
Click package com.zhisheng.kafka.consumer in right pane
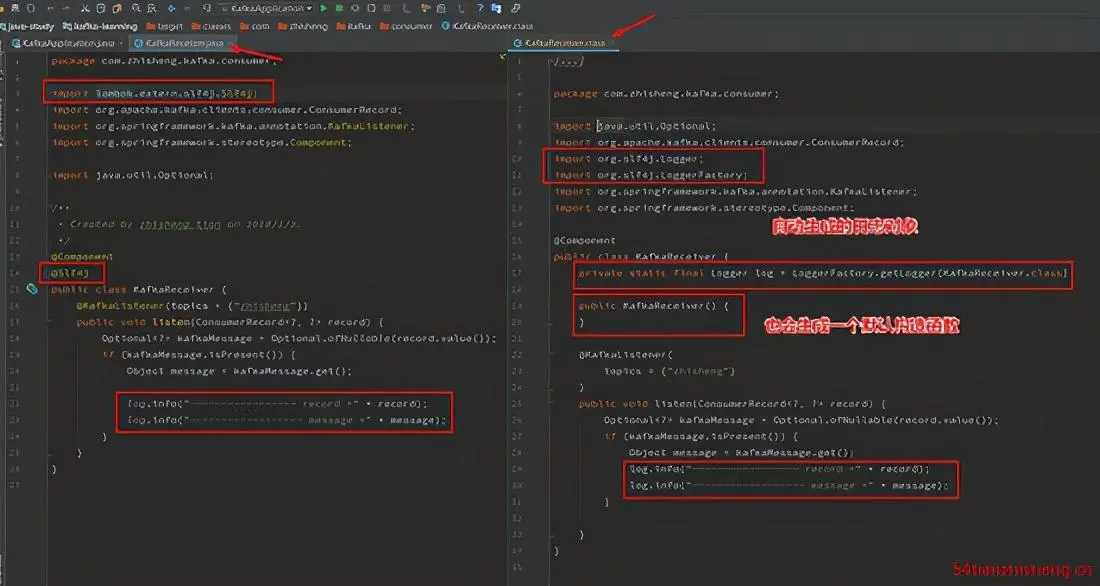click(x=666, y=94)
